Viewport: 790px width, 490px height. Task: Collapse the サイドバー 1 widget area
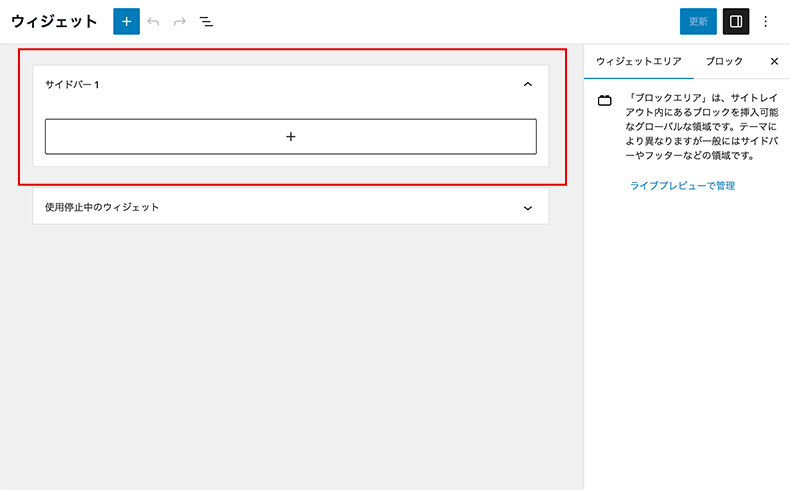(528, 84)
